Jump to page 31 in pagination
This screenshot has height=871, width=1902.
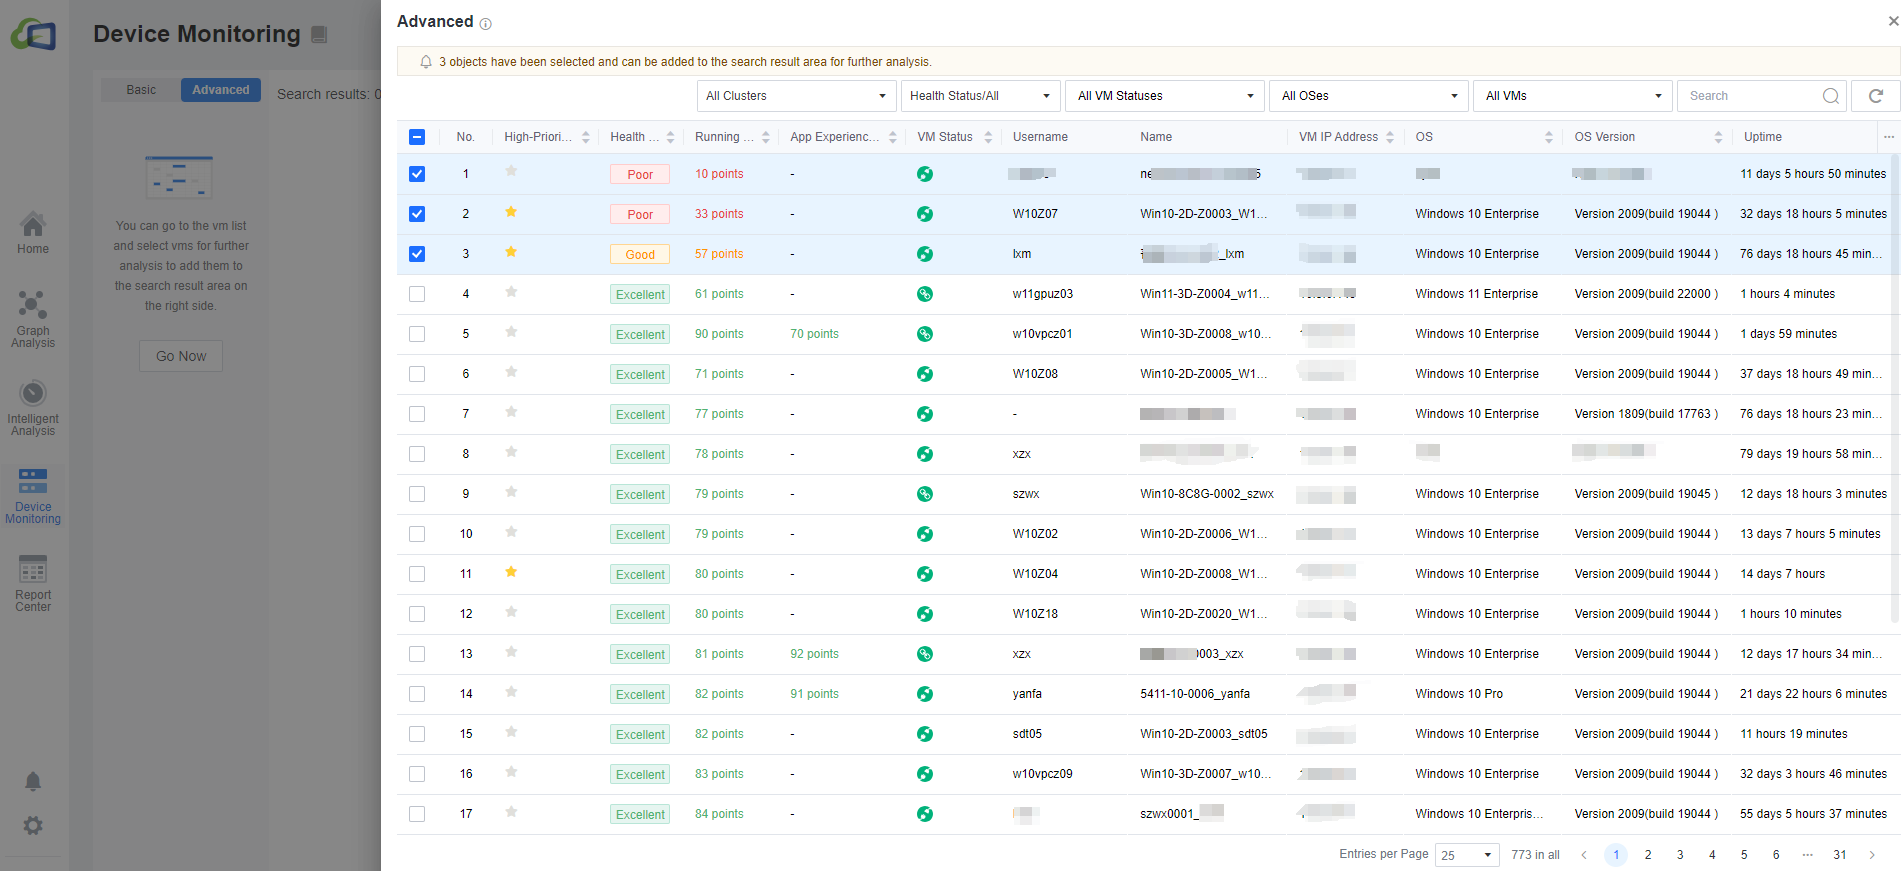click(x=1840, y=855)
